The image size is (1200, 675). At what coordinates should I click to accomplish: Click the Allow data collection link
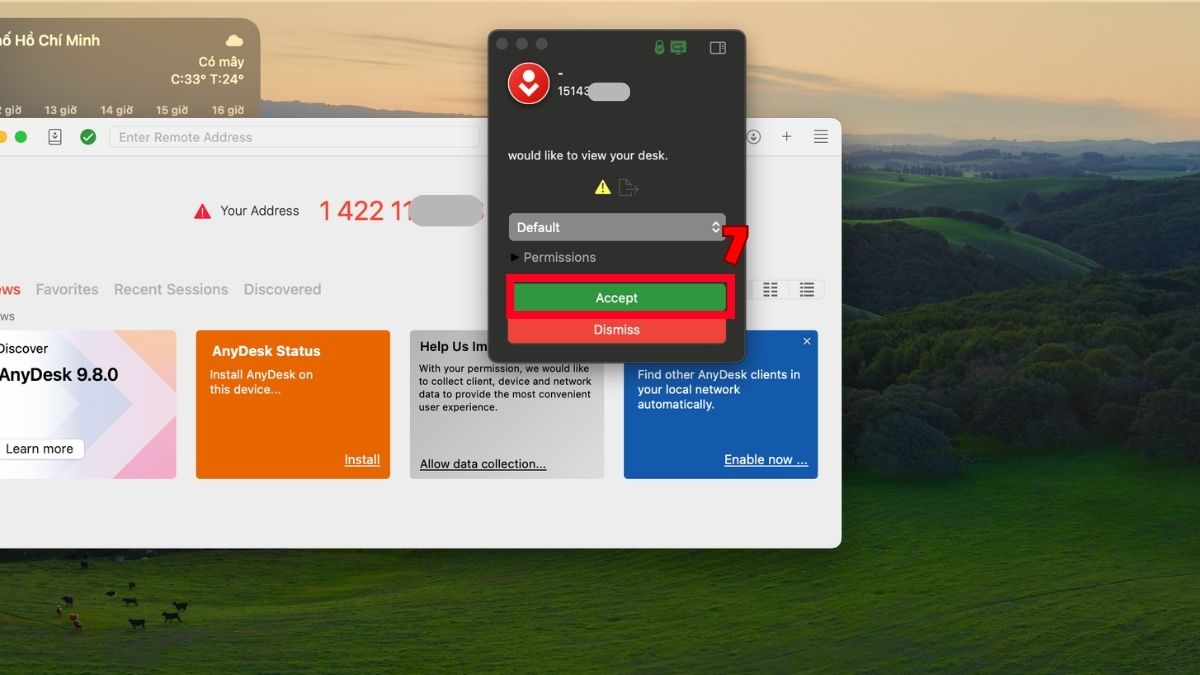483,464
